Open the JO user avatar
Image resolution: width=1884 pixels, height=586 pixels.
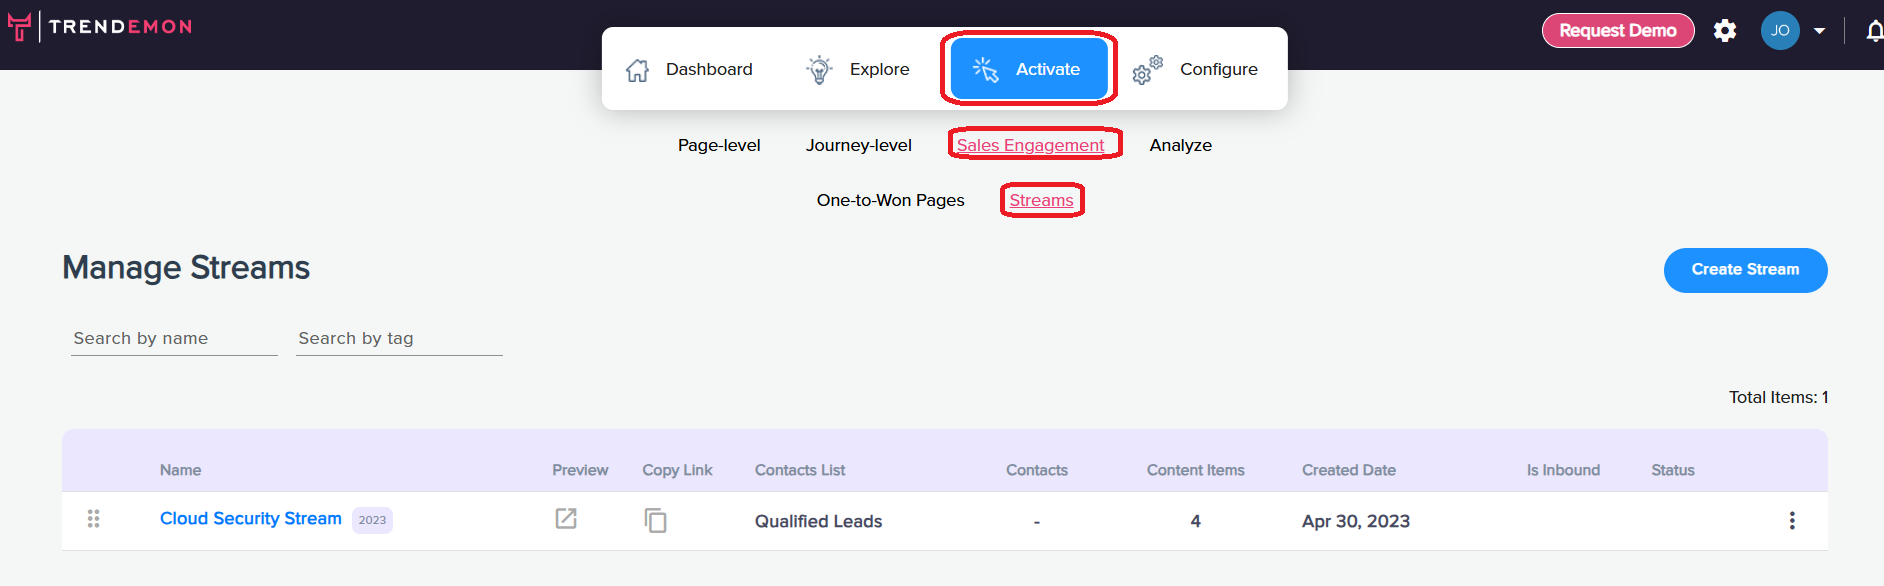pos(1780,30)
